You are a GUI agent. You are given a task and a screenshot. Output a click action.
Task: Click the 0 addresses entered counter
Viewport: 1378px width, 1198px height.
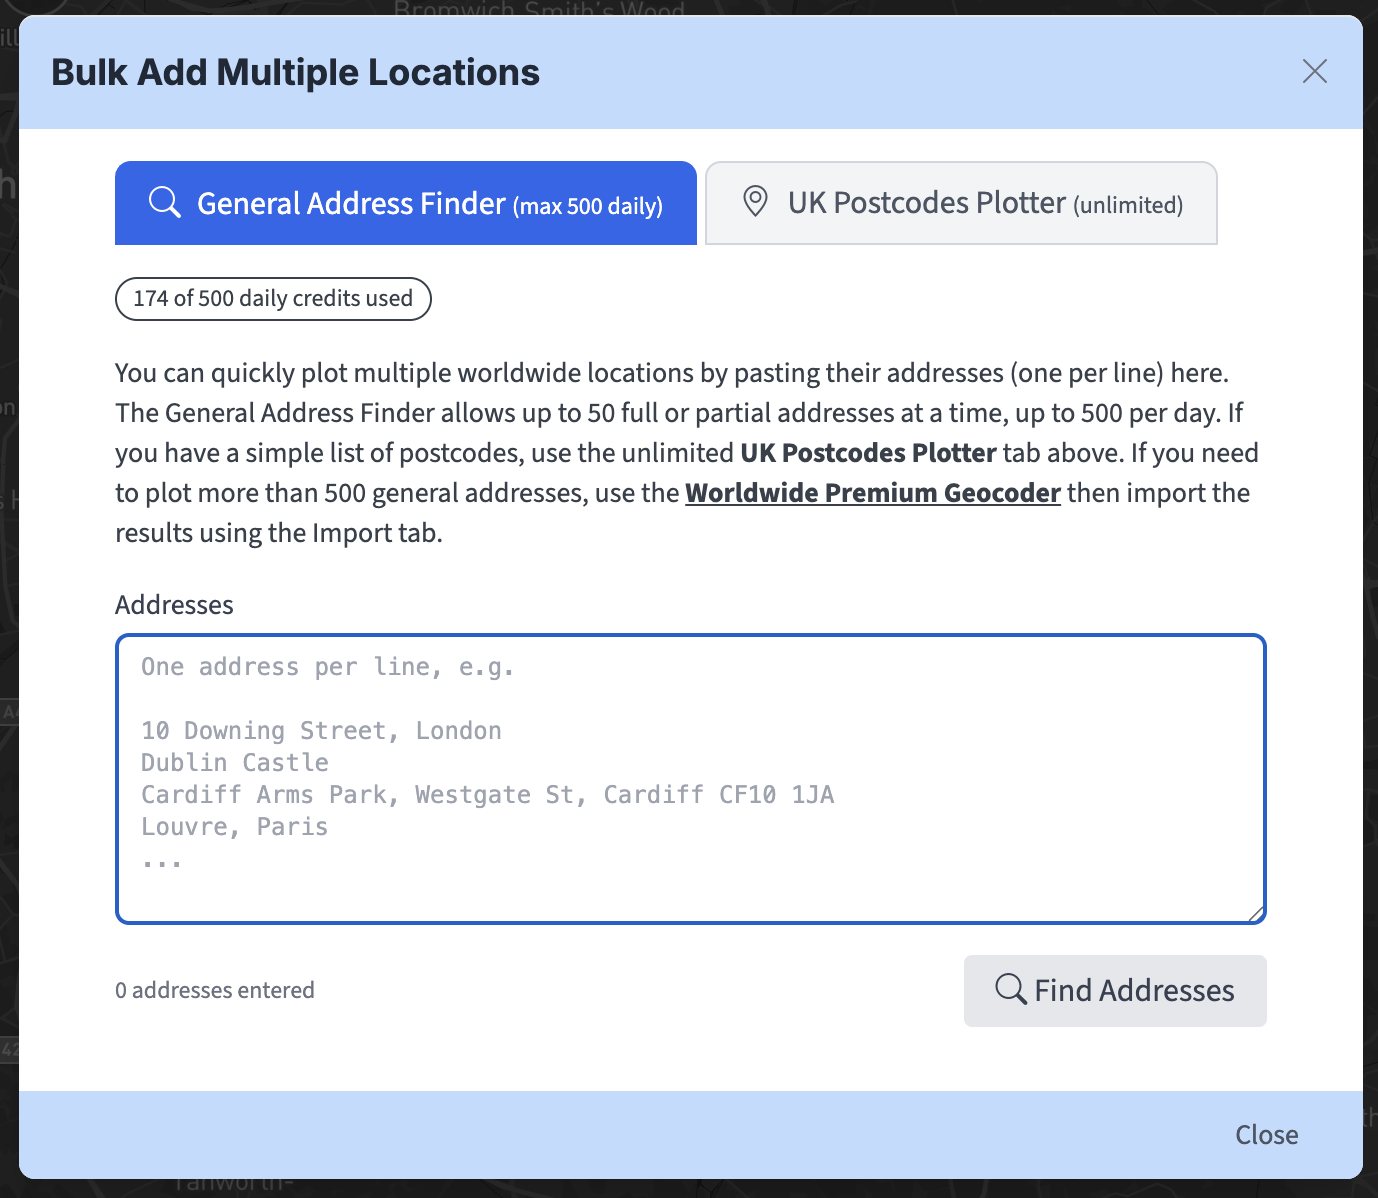[x=215, y=990]
